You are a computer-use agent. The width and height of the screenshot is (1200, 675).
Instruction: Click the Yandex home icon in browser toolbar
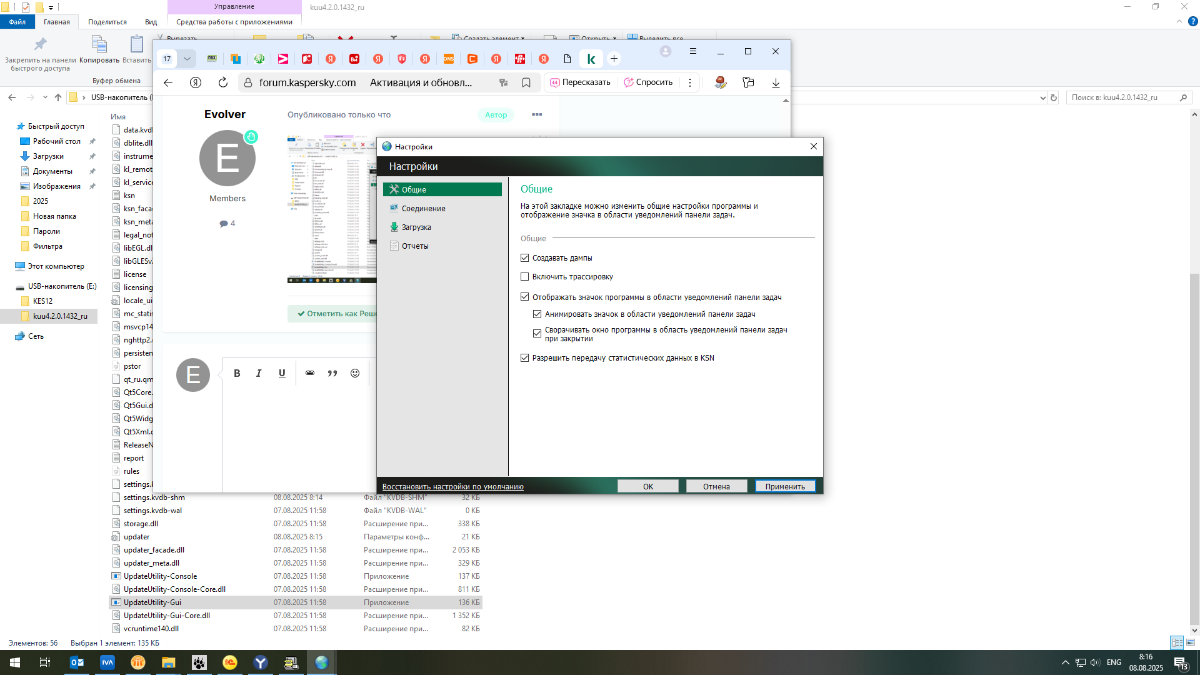point(196,83)
